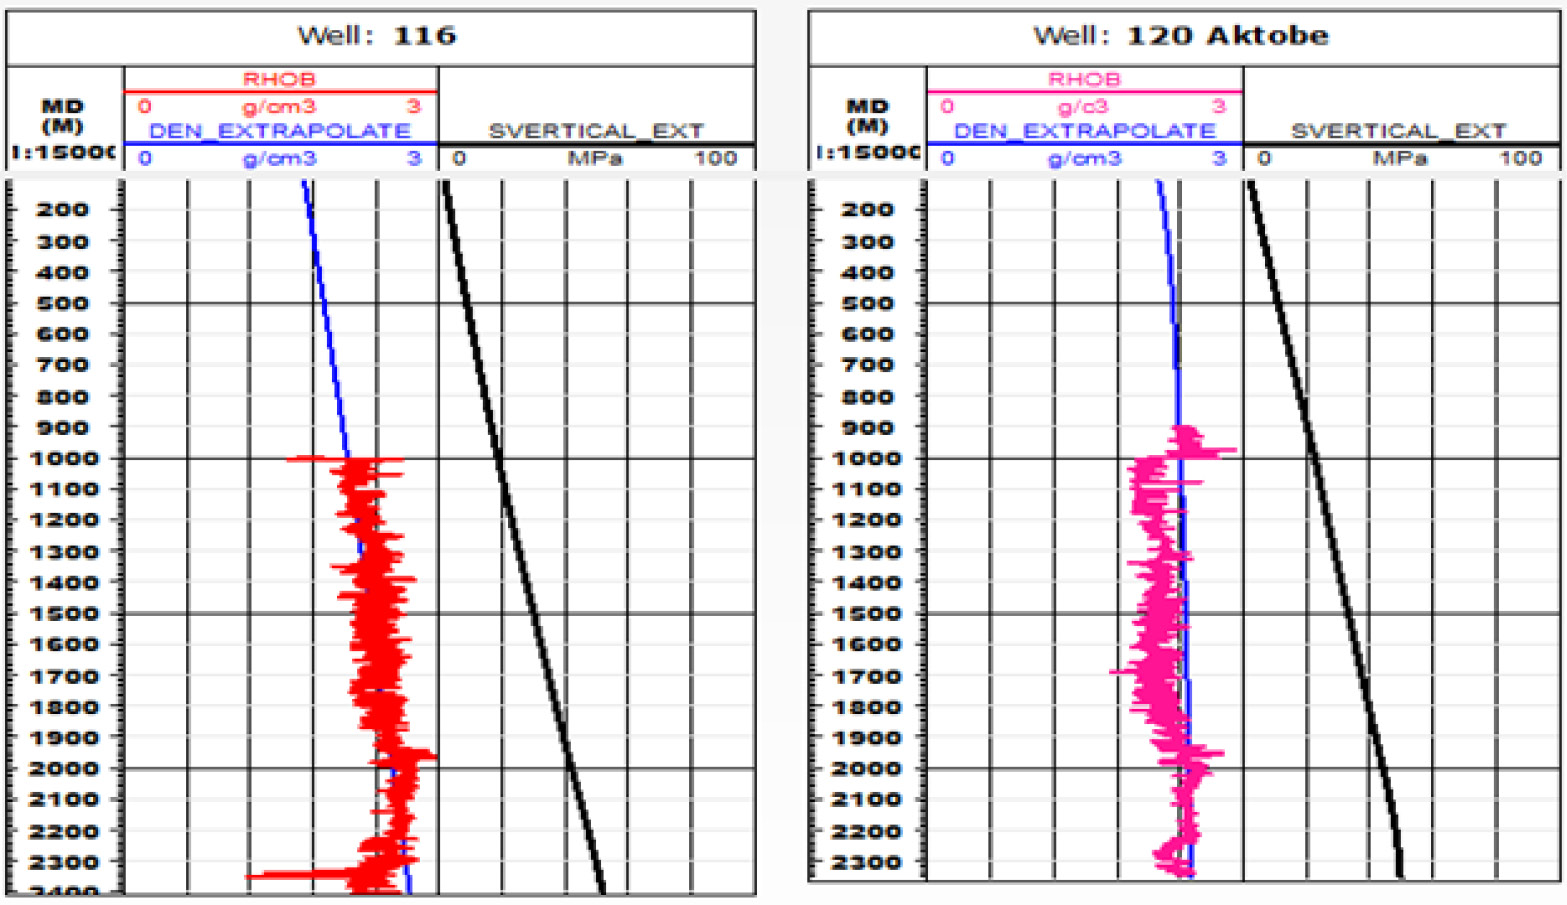Click the 1:15000 scale label in Well 116
The image size is (1567, 905).
click(x=62, y=153)
